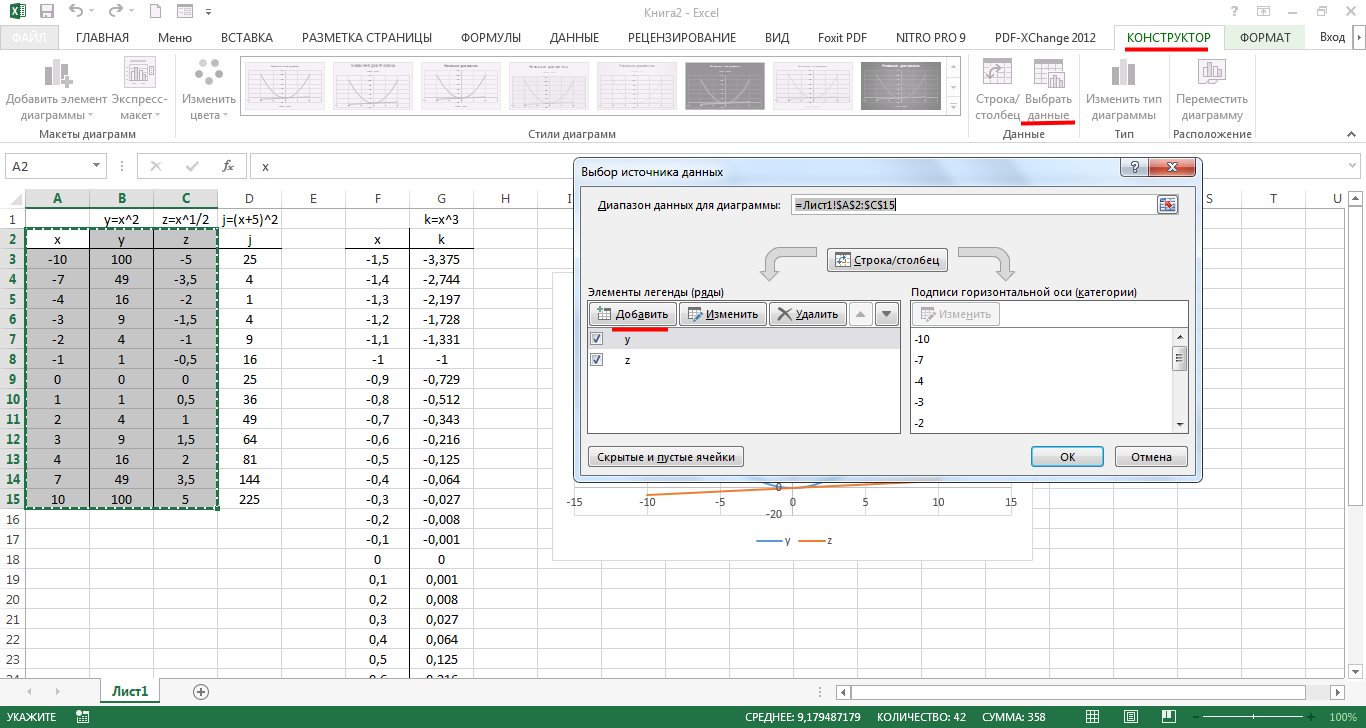Viewport: 1366px width, 728px height.
Task: Toggle the z series checkbox
Action: tap(597, 360)
